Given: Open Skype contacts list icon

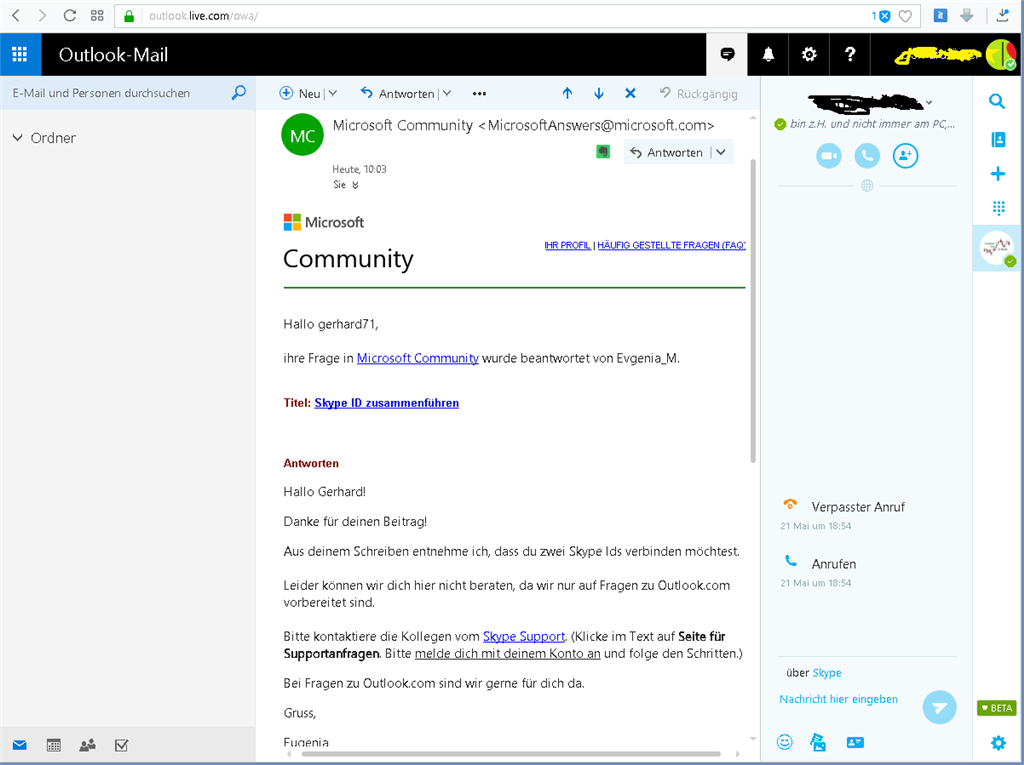Looking at the screenshot, I should click(x=998, y=139).
